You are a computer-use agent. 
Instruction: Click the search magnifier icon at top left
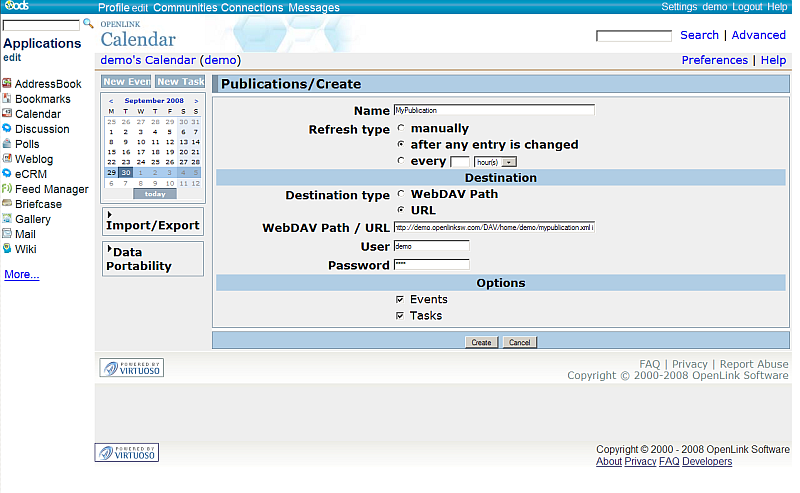88,23
